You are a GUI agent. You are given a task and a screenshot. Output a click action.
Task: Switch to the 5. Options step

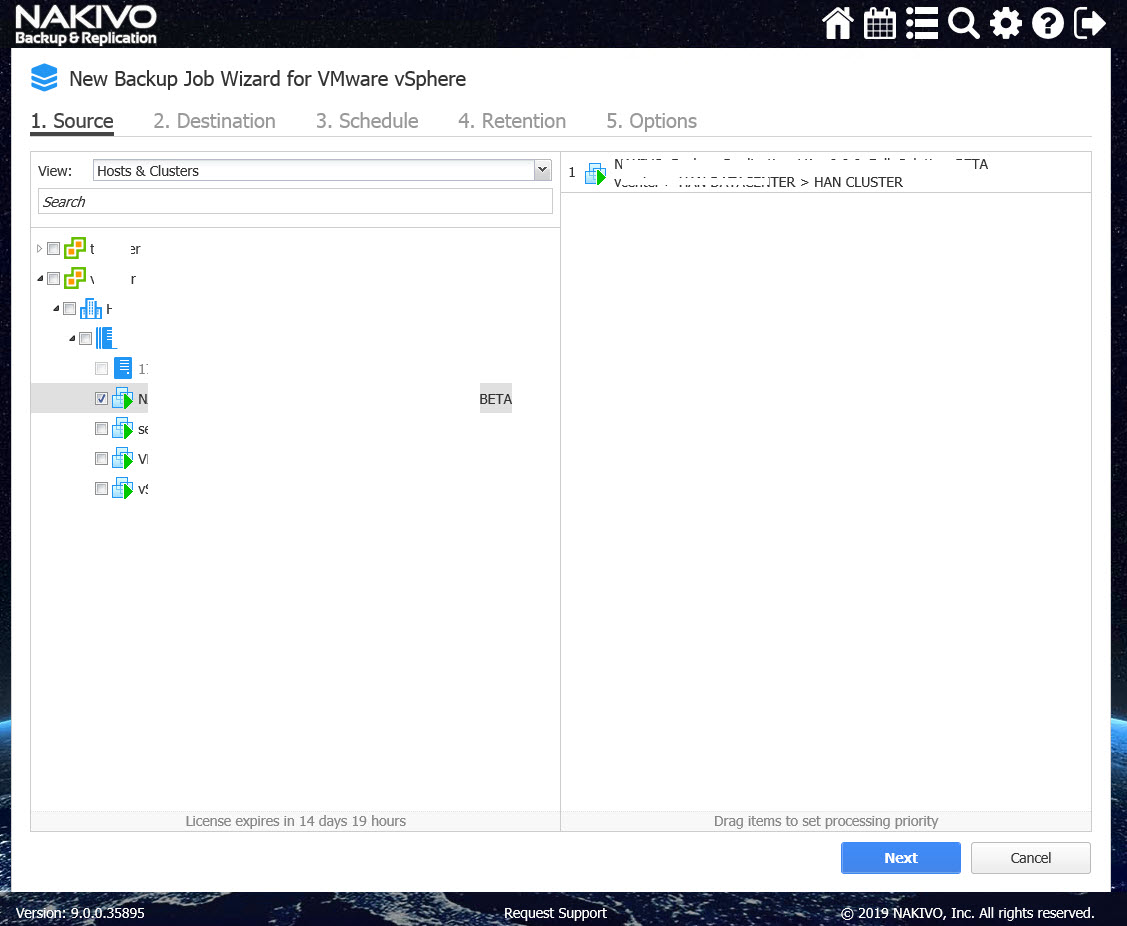[651, 121]
